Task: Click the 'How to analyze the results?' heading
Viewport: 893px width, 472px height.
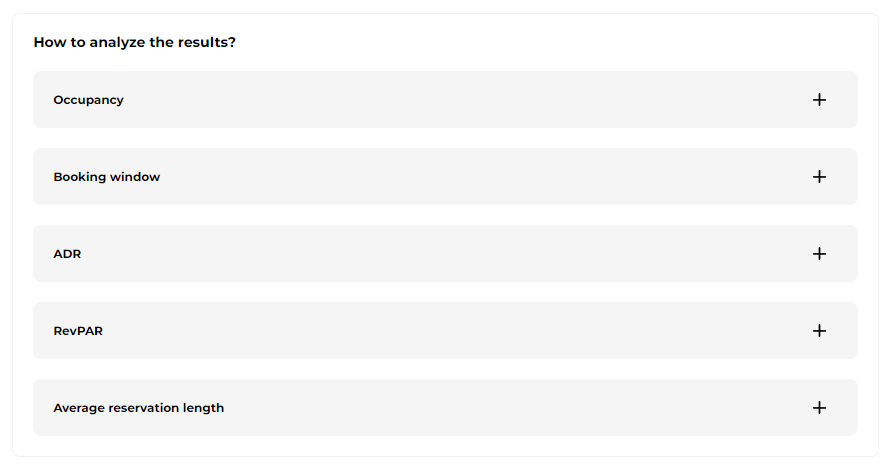Action: [x=134, y=42]
